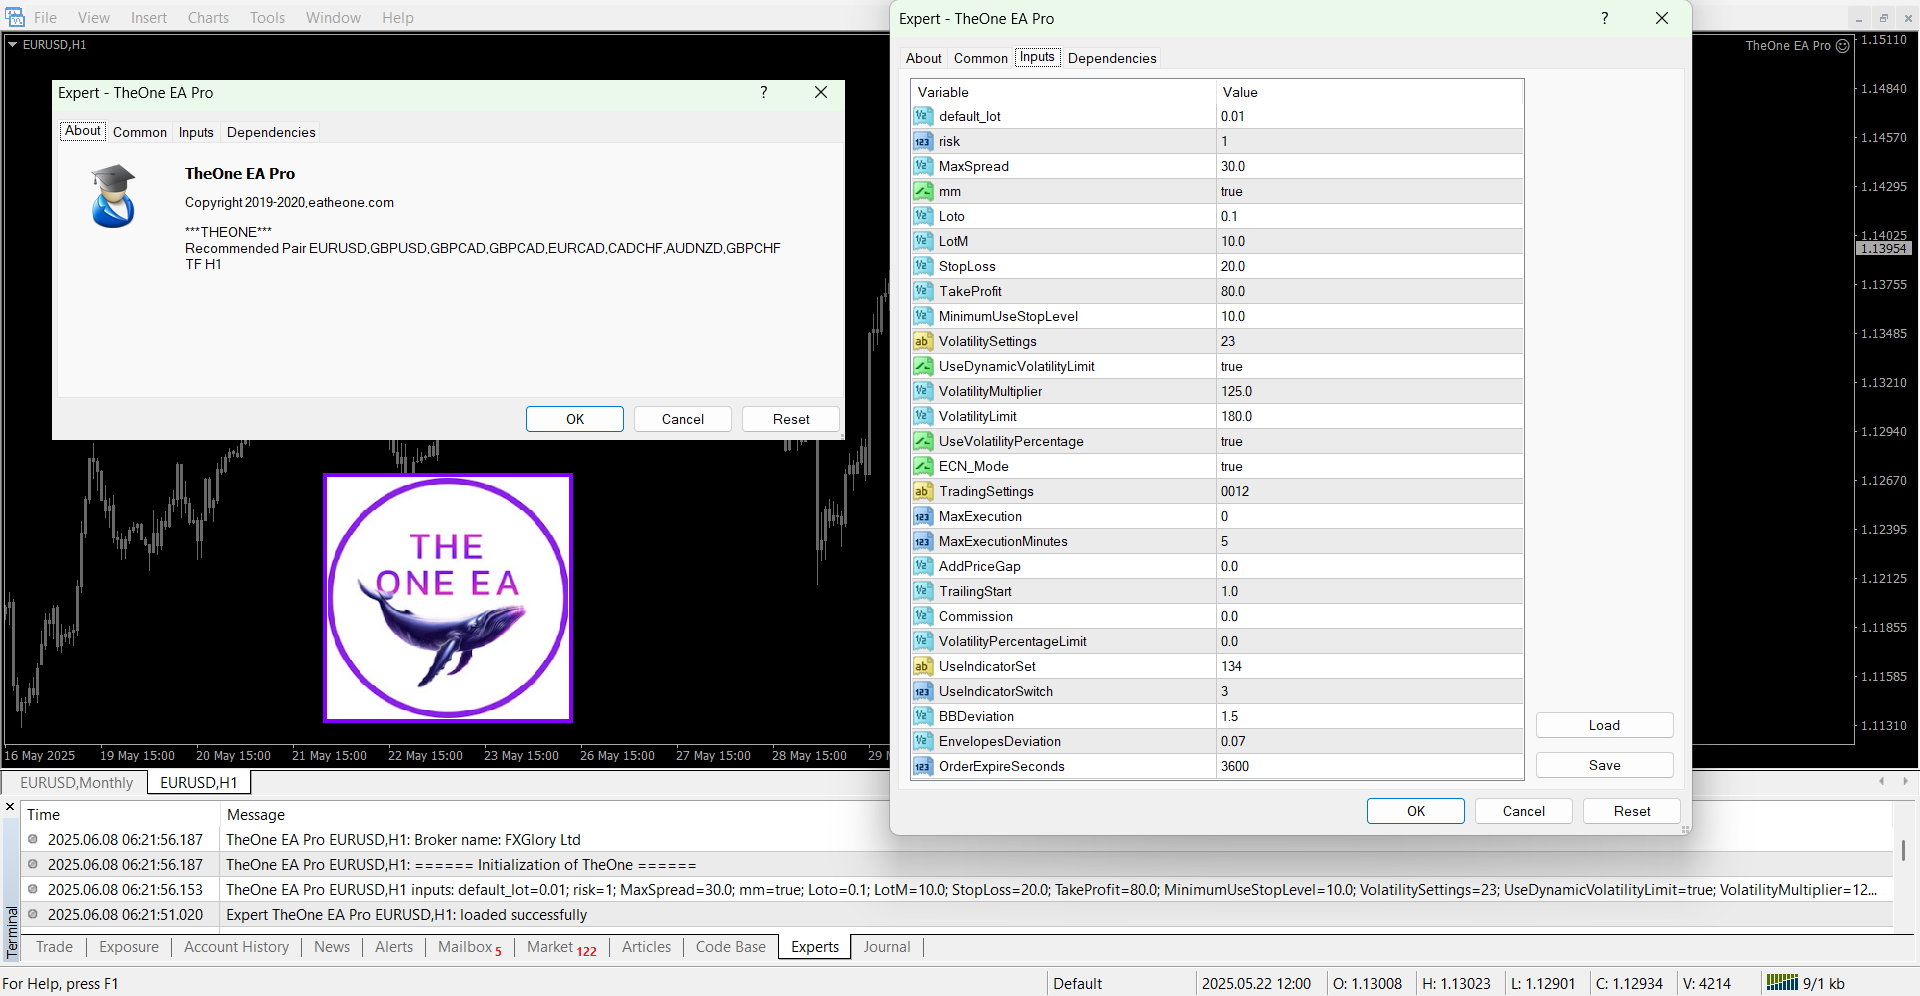Click the Save button for input presets
1920x996 pixels.
click(1604, 765)
